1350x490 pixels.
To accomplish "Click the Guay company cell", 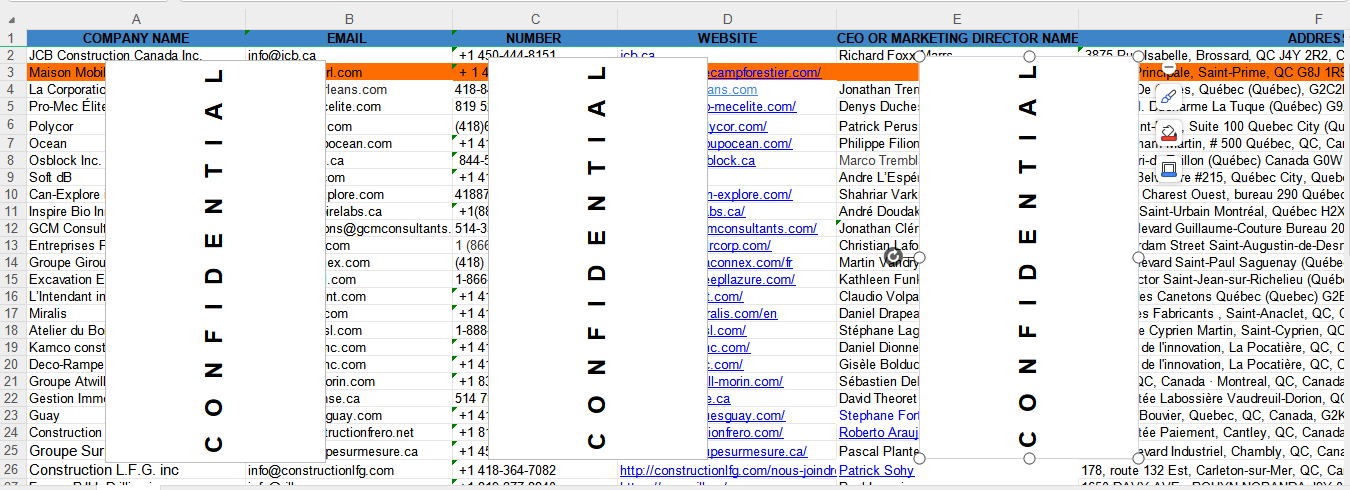I will [66, 416].
